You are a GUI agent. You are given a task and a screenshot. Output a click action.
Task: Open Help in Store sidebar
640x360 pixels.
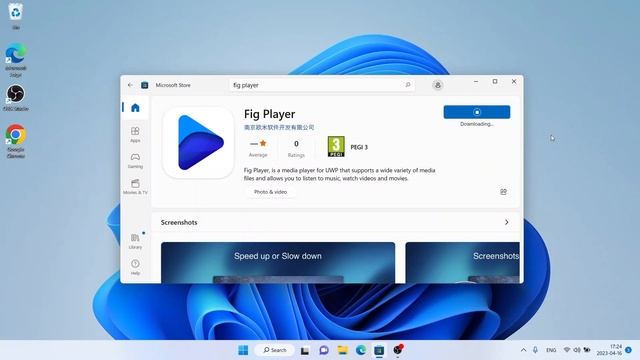click(135, 267)
